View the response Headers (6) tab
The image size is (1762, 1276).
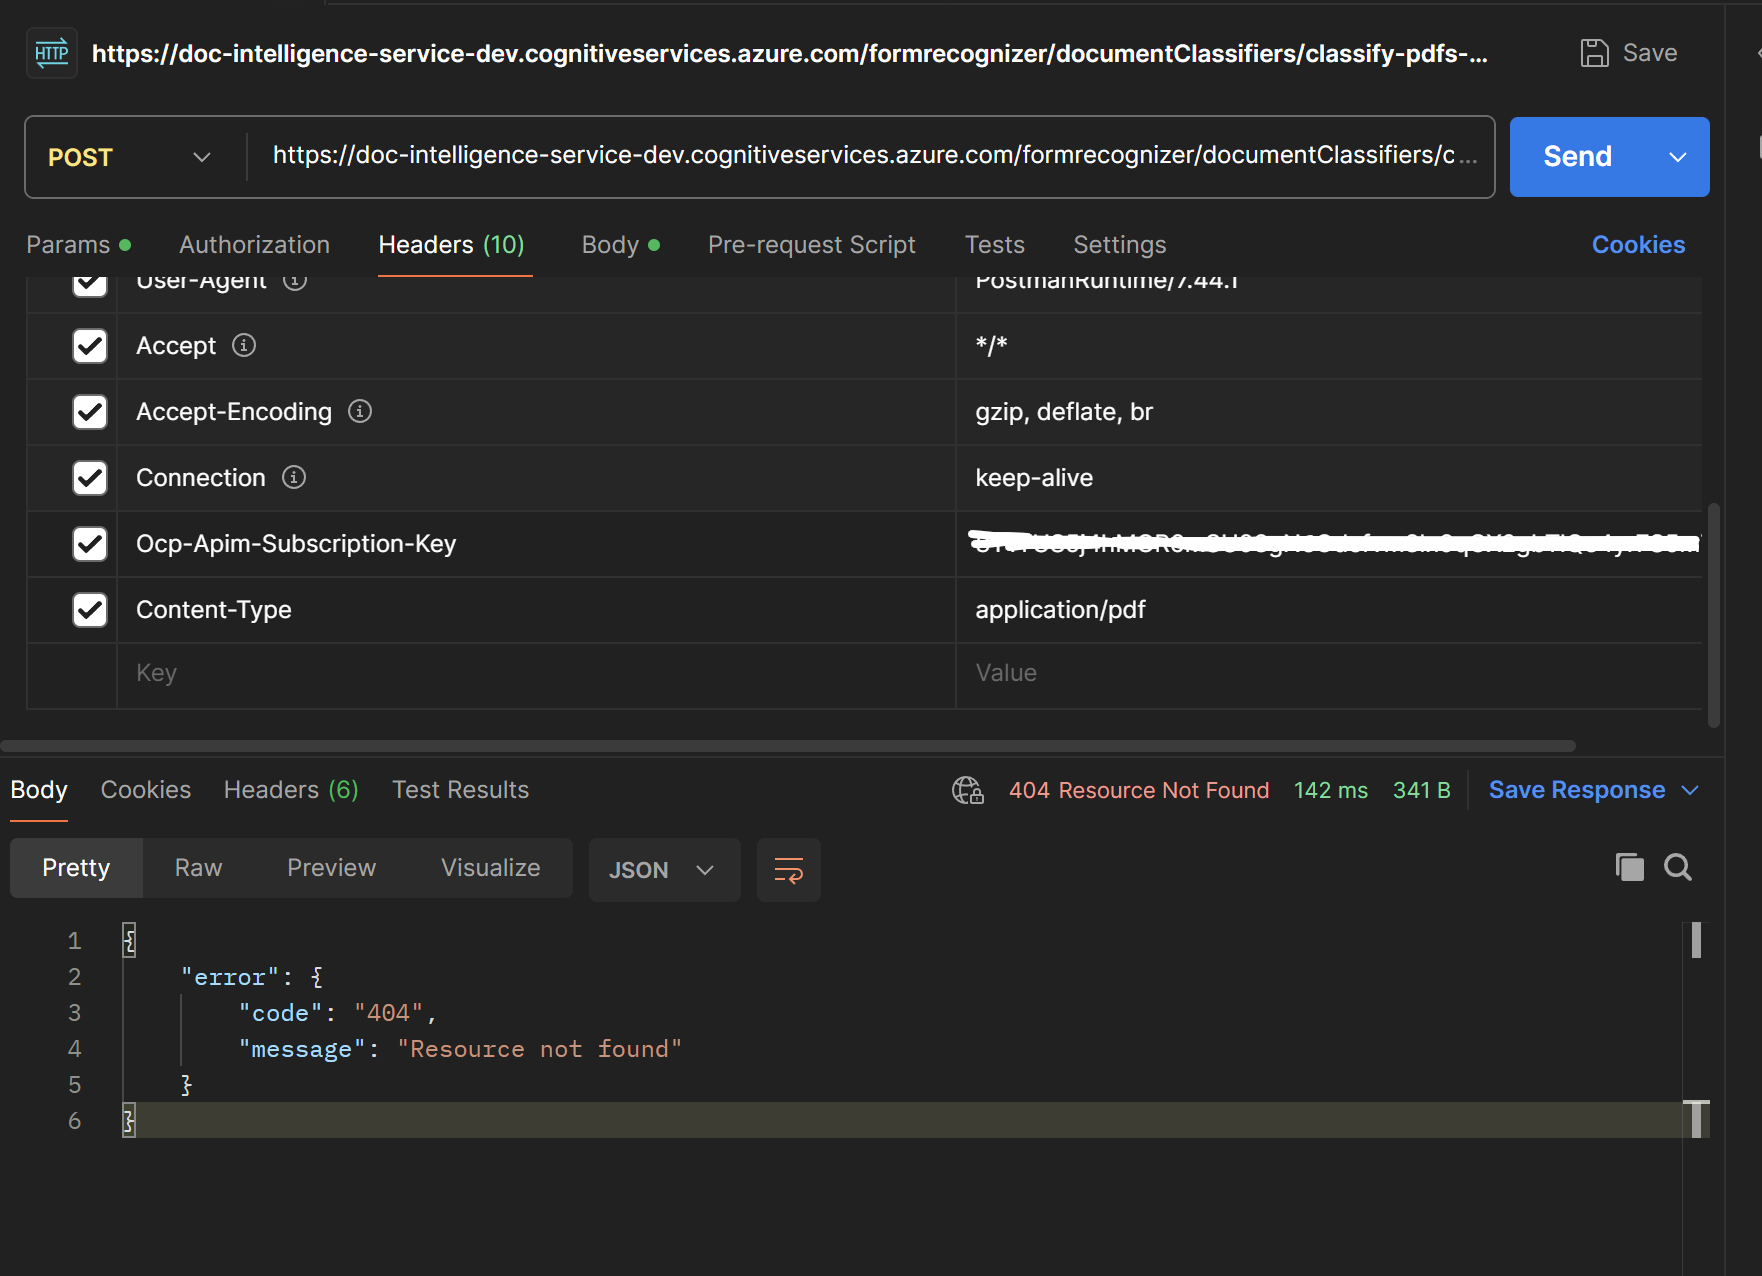[291, 790]
